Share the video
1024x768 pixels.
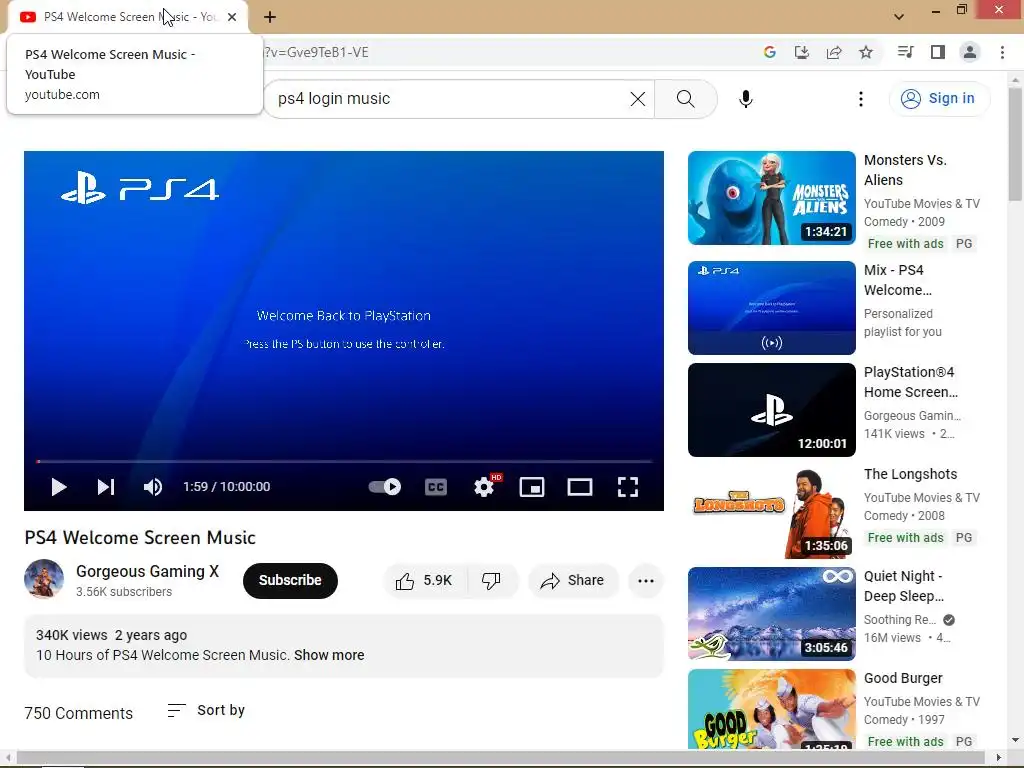[573, 581]
